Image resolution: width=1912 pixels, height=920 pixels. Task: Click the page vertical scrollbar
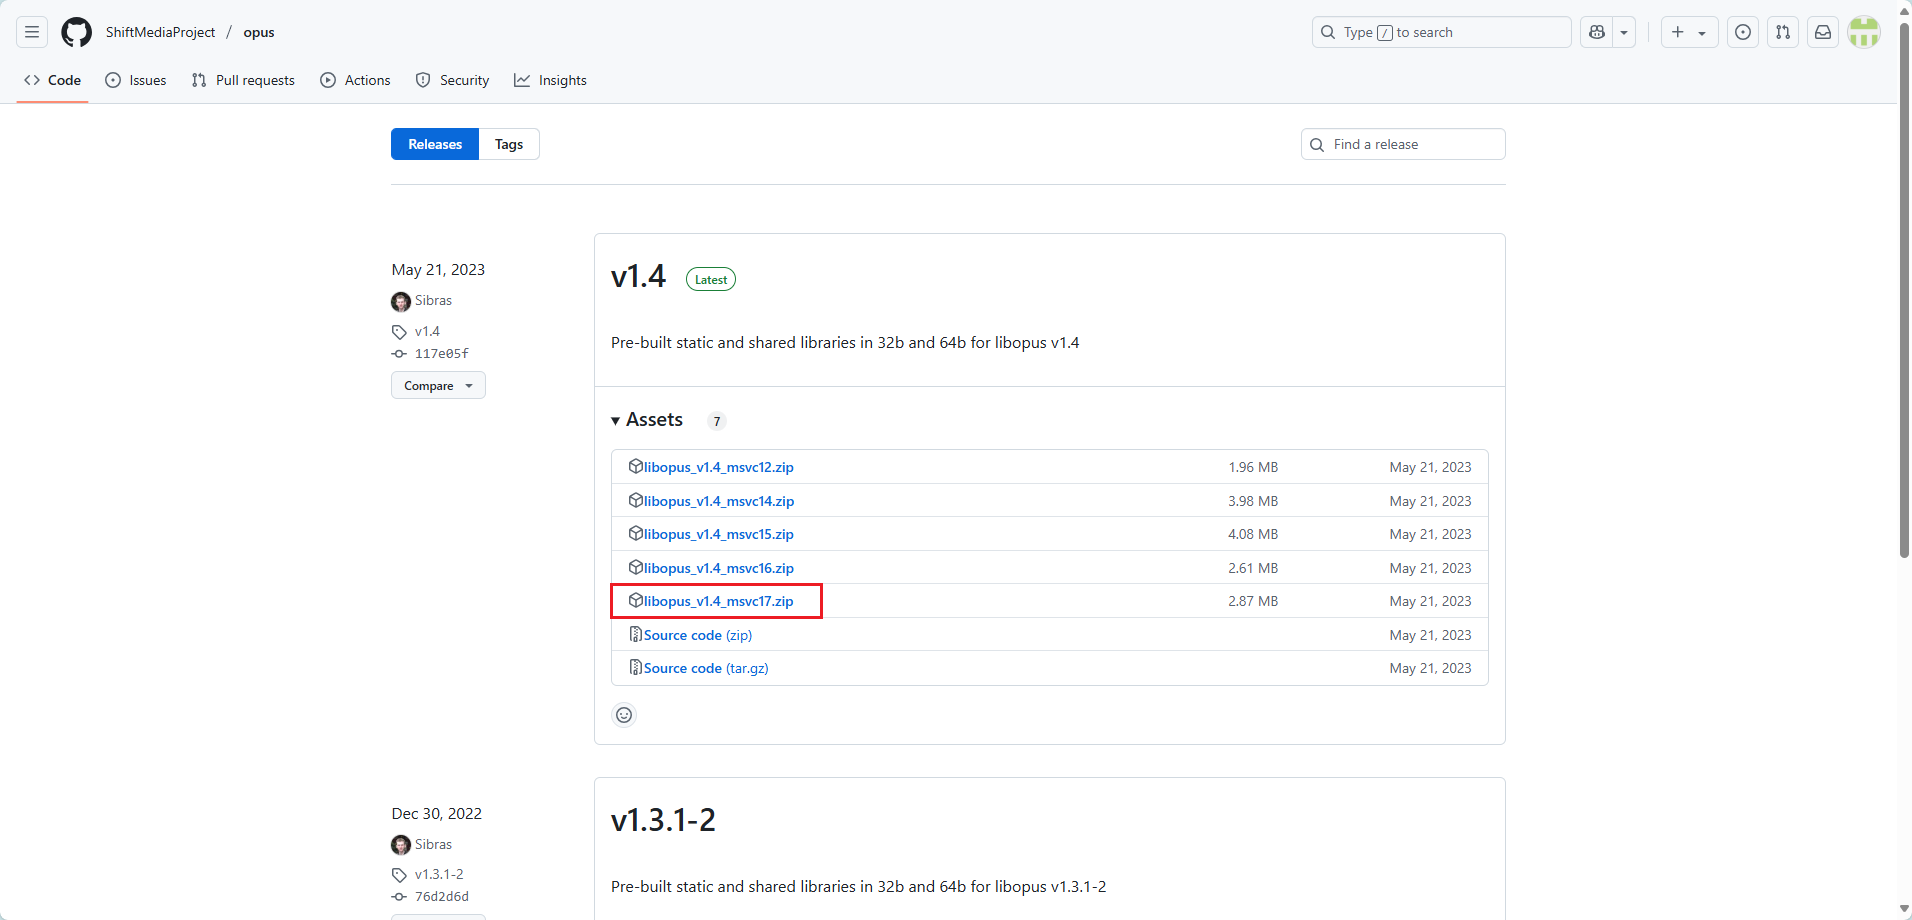1904,300
